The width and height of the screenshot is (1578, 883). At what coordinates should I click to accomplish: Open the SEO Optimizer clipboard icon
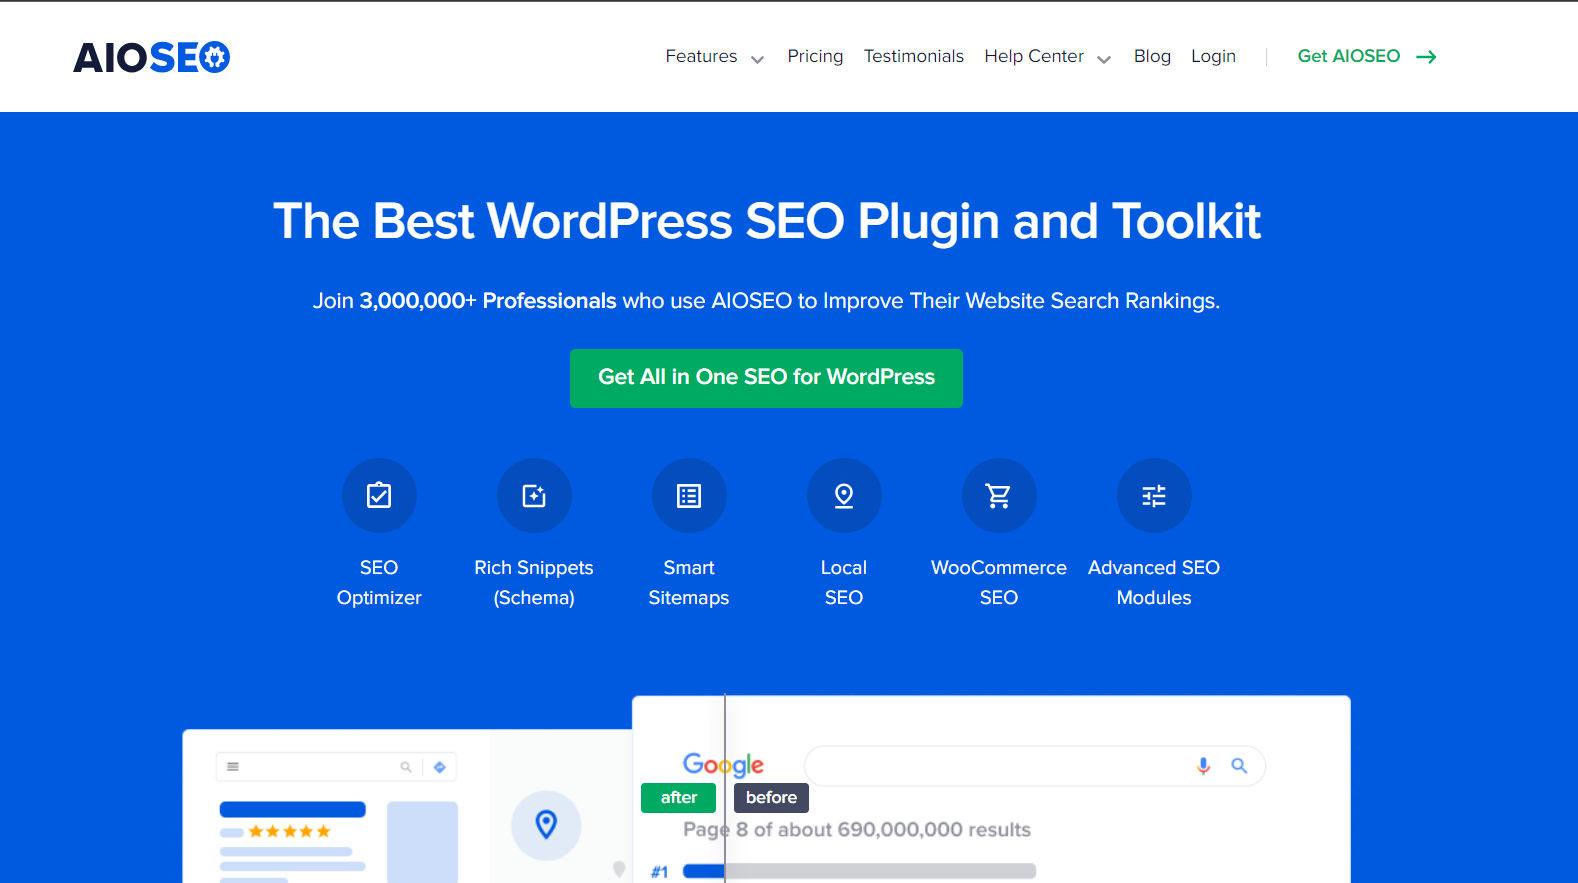click(x=379, y=496)
